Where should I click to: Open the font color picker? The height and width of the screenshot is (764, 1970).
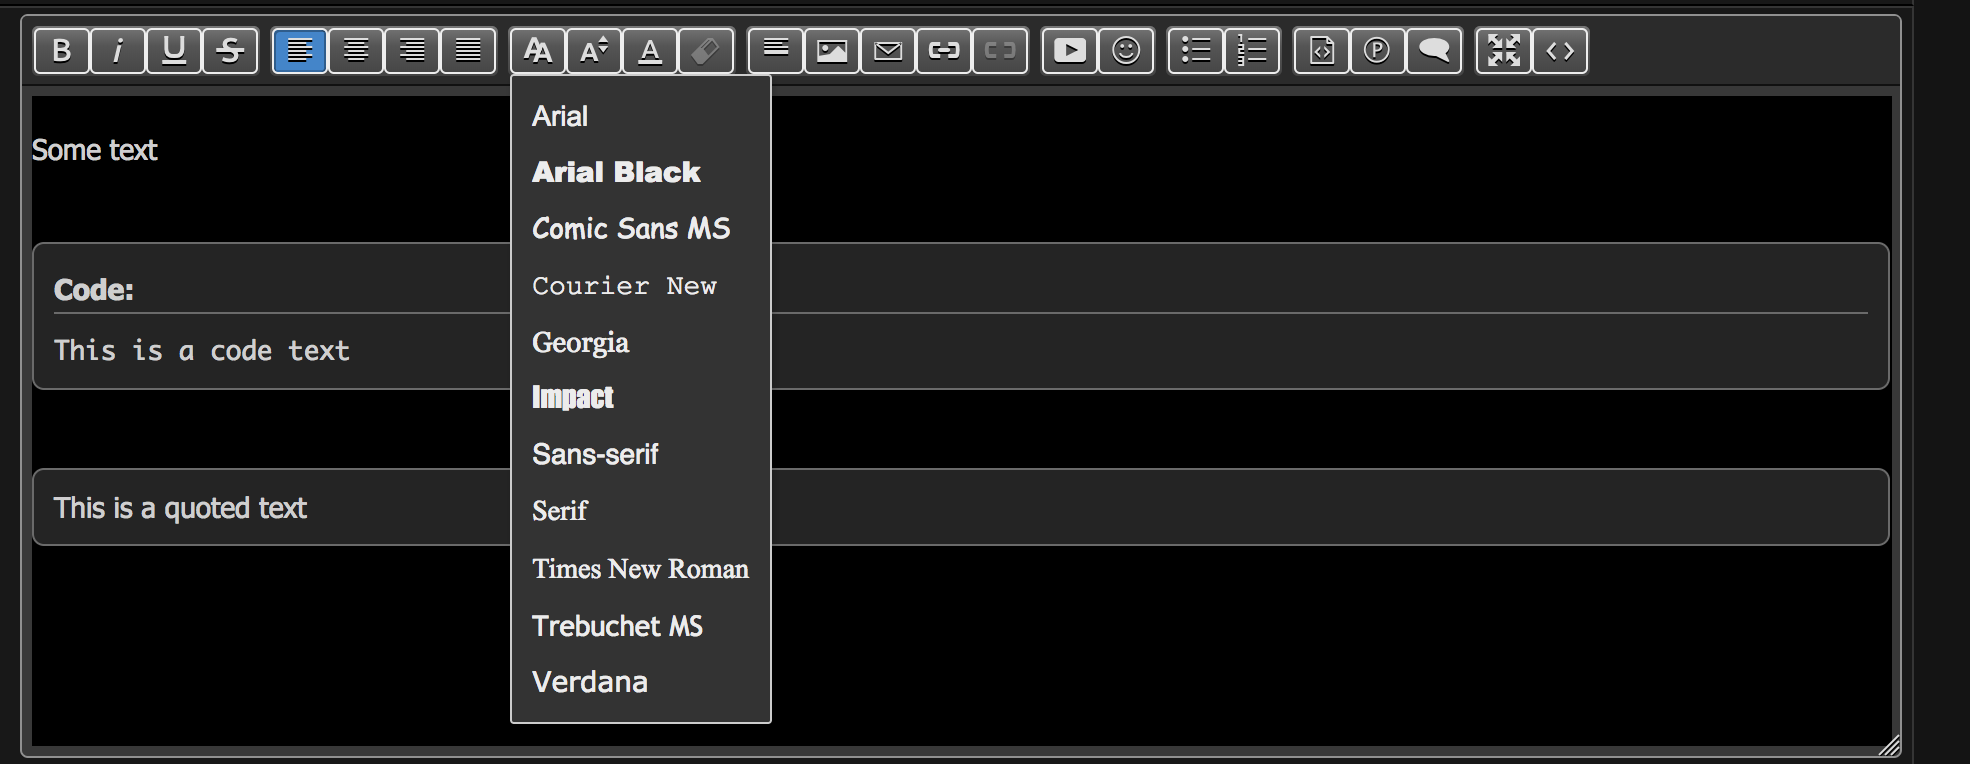tap(650, 50)
